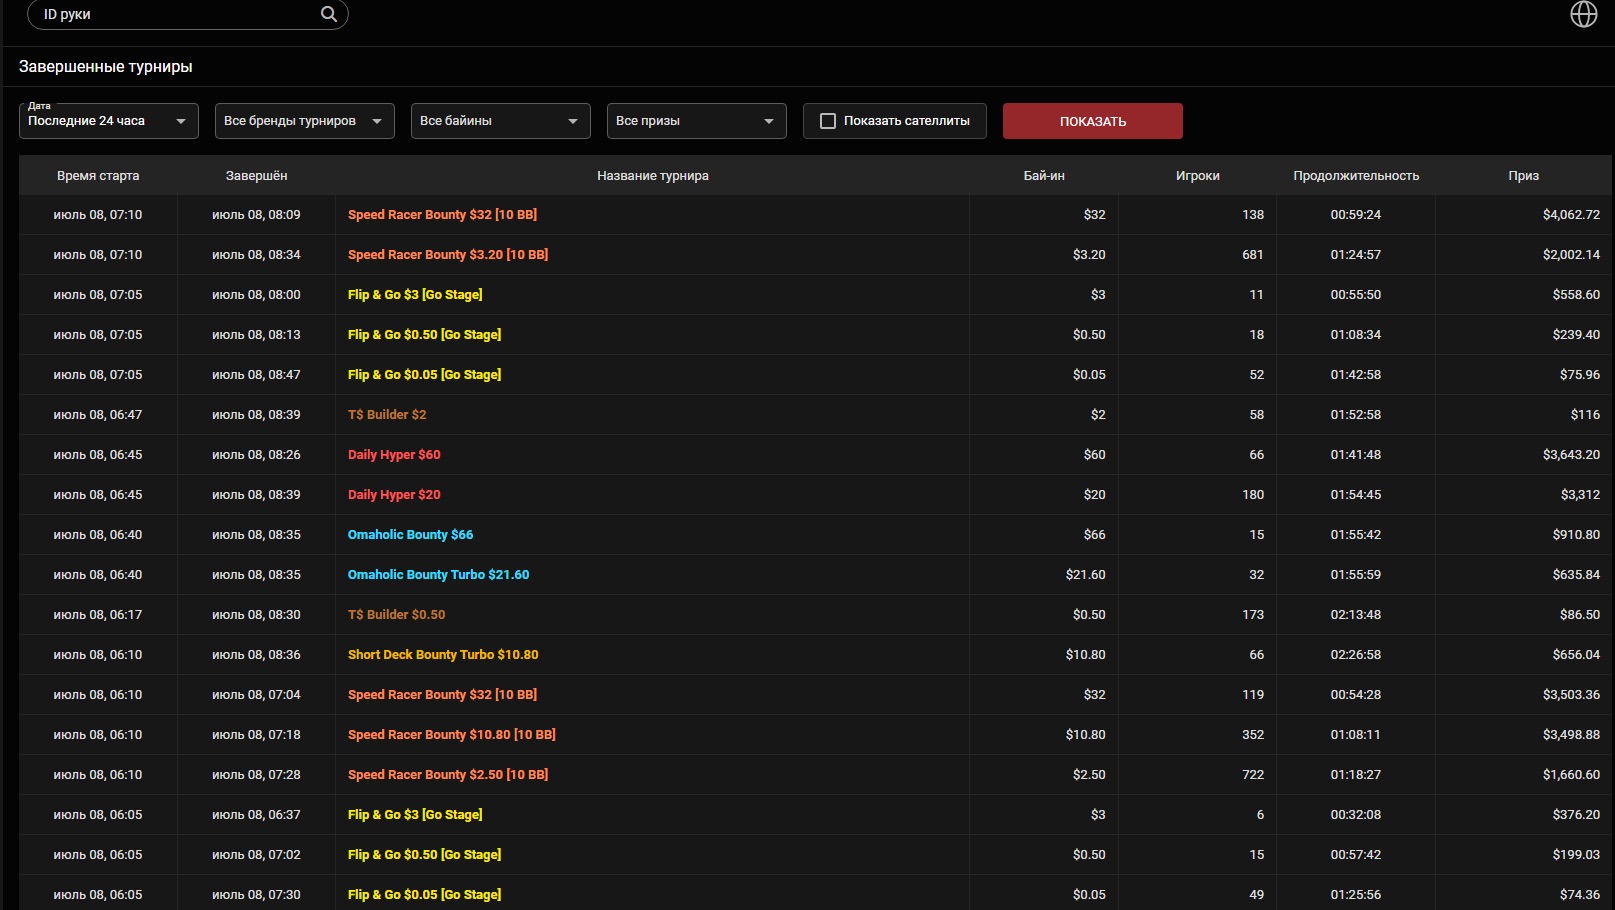
Task: Click the $86.50 prize cell
Action: [x=1580, y=615]
